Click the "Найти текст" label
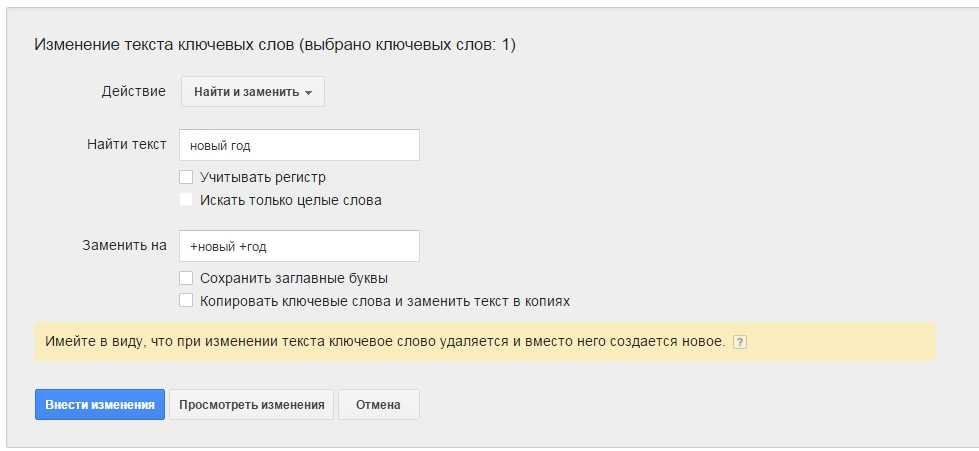This screenshot has height=451, width=979. tap(127, 144)
